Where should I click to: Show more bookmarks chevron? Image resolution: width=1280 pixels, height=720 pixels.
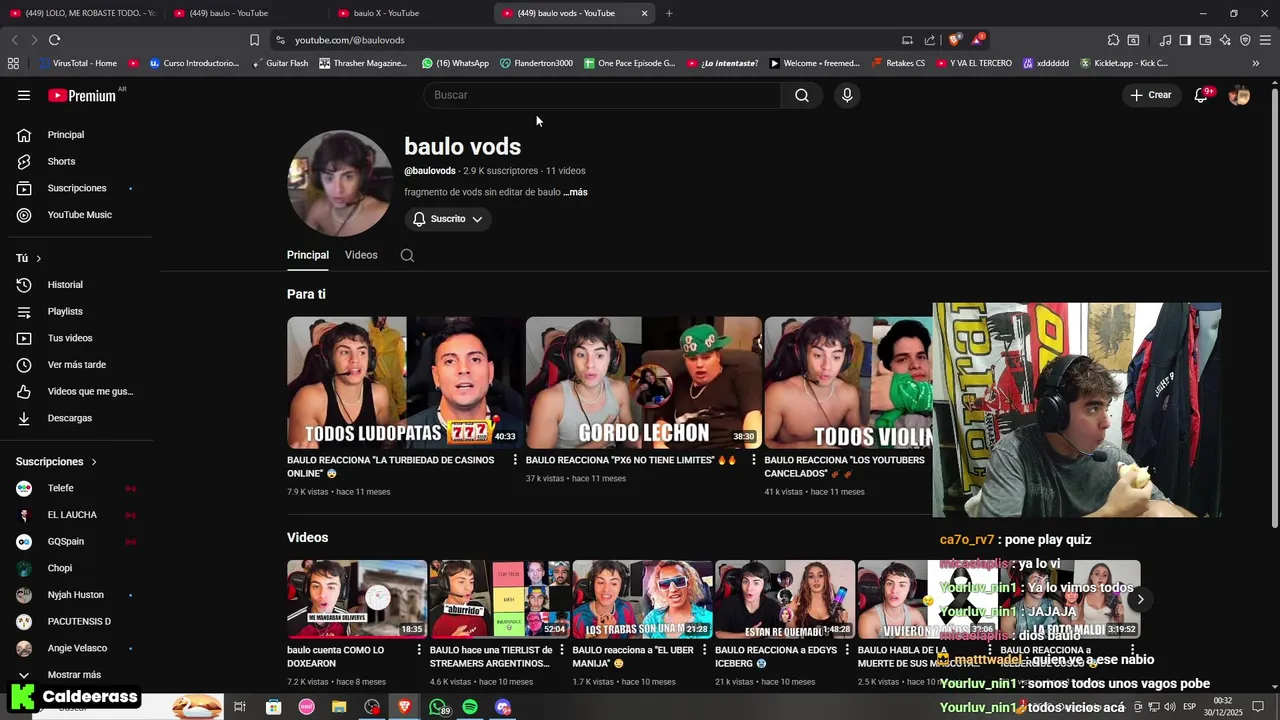(x=1256, y=63)
